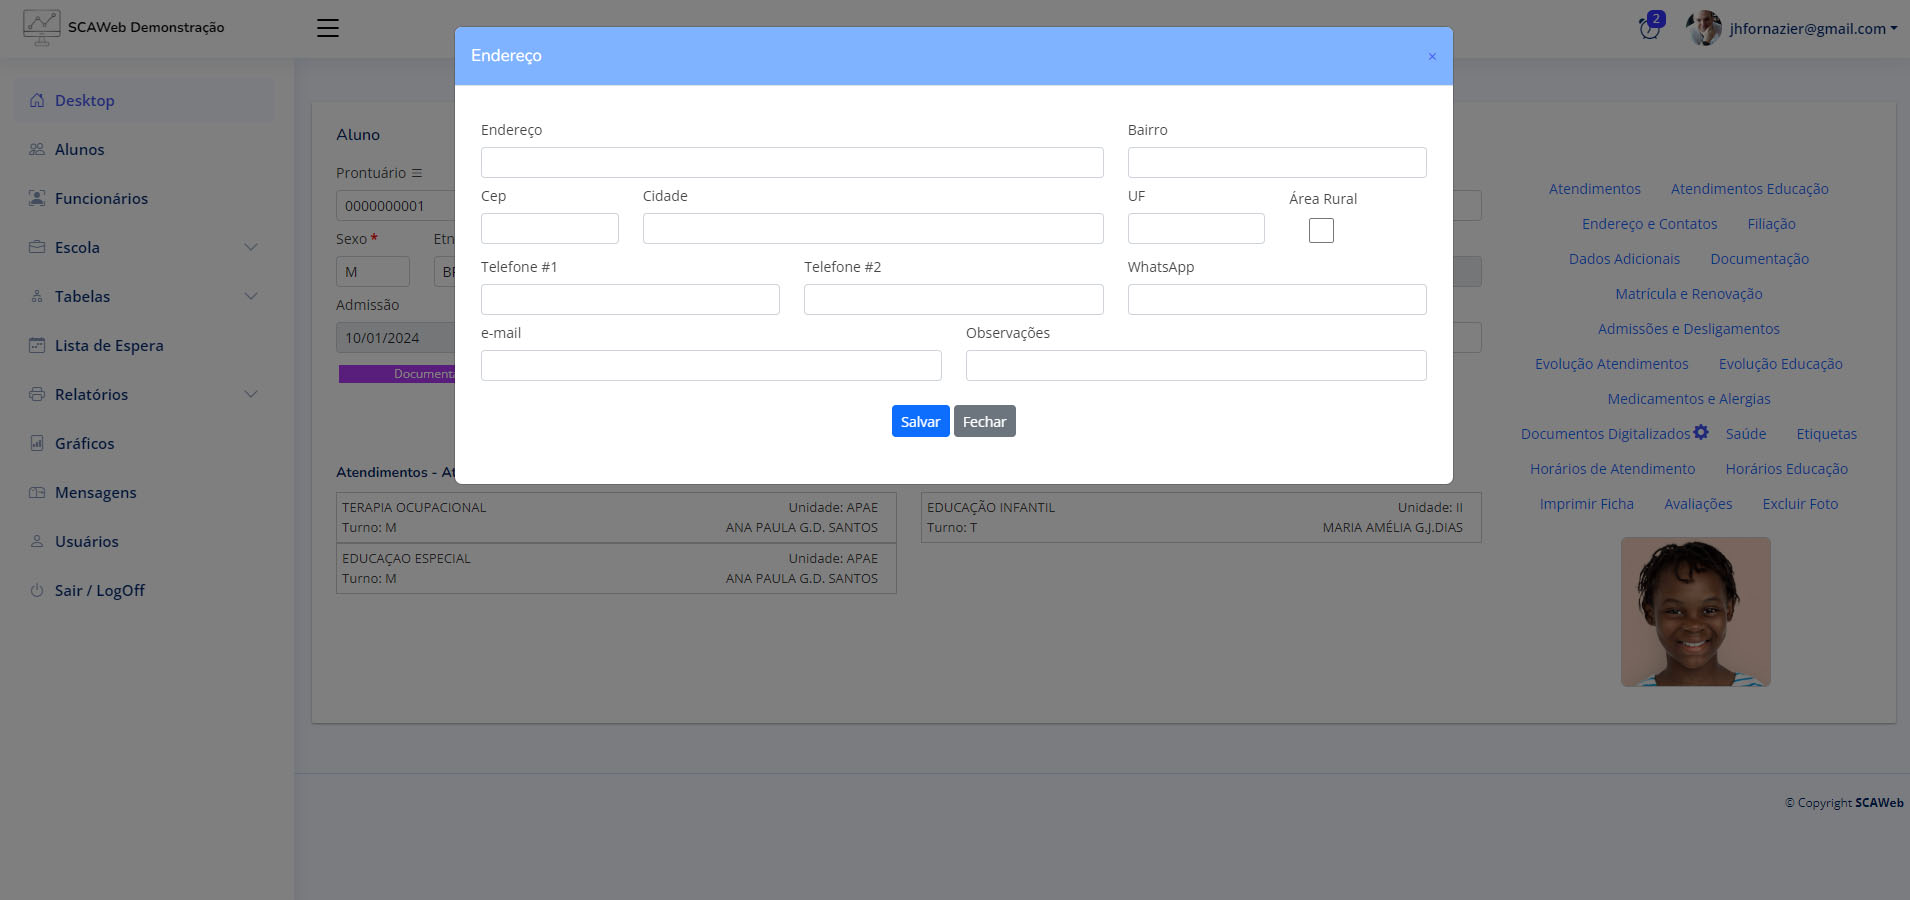Click the Alunos people icon
This screenshot has height=900, width=1910.
click(37, 150)
